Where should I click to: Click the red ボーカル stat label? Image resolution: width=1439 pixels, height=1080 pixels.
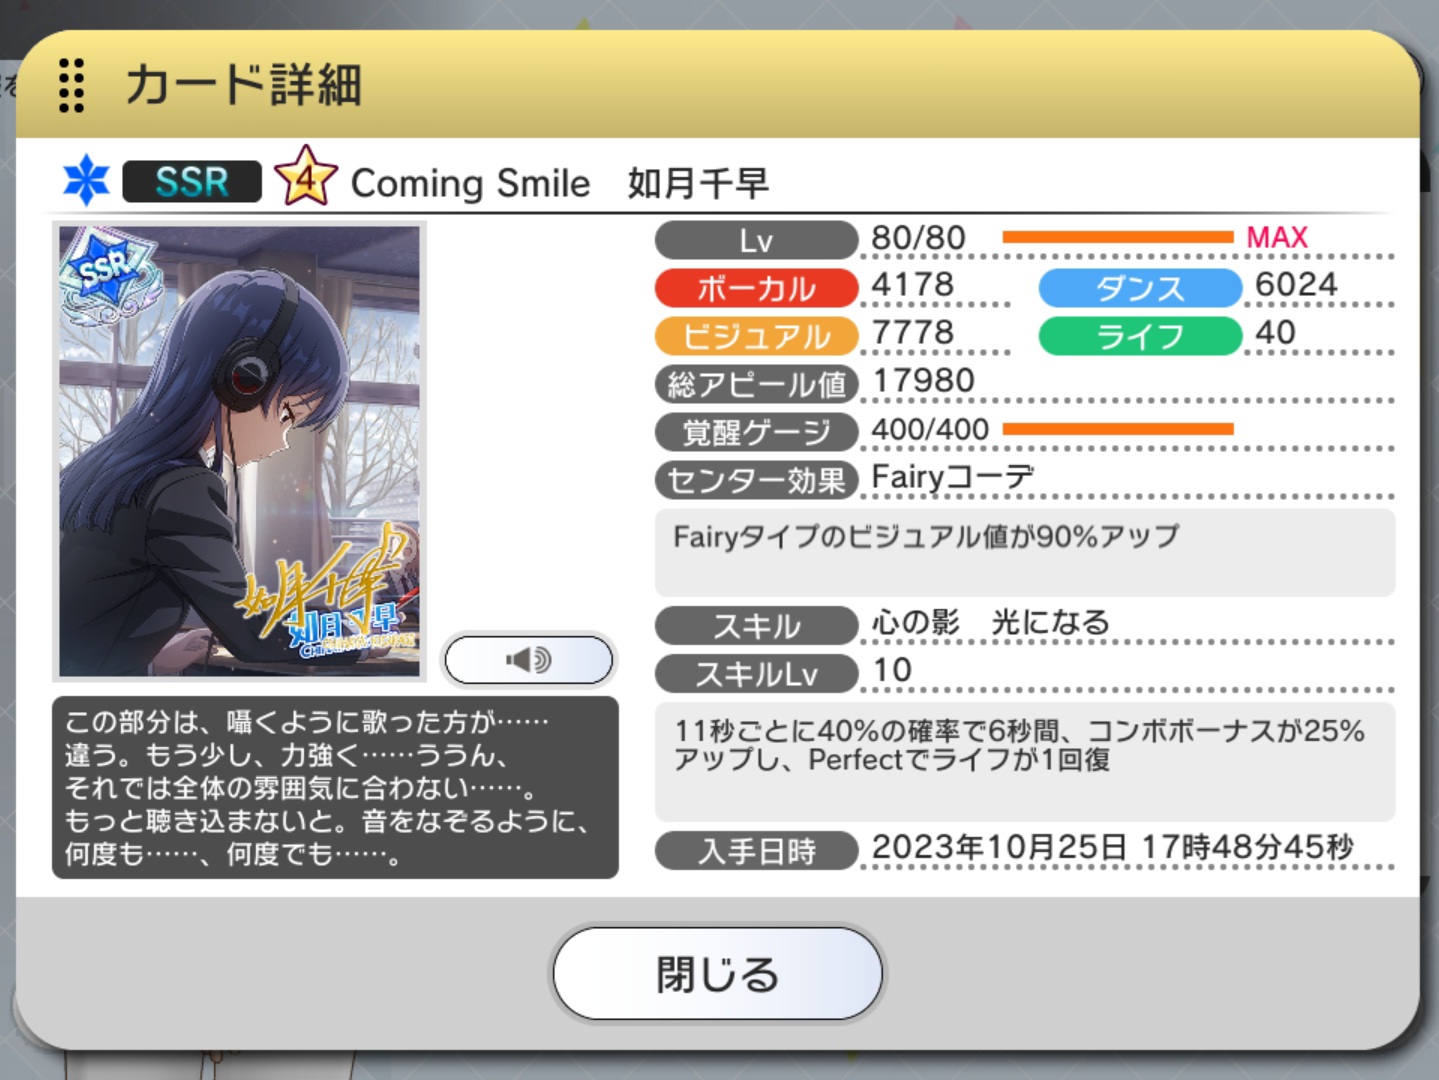(756, 288)
